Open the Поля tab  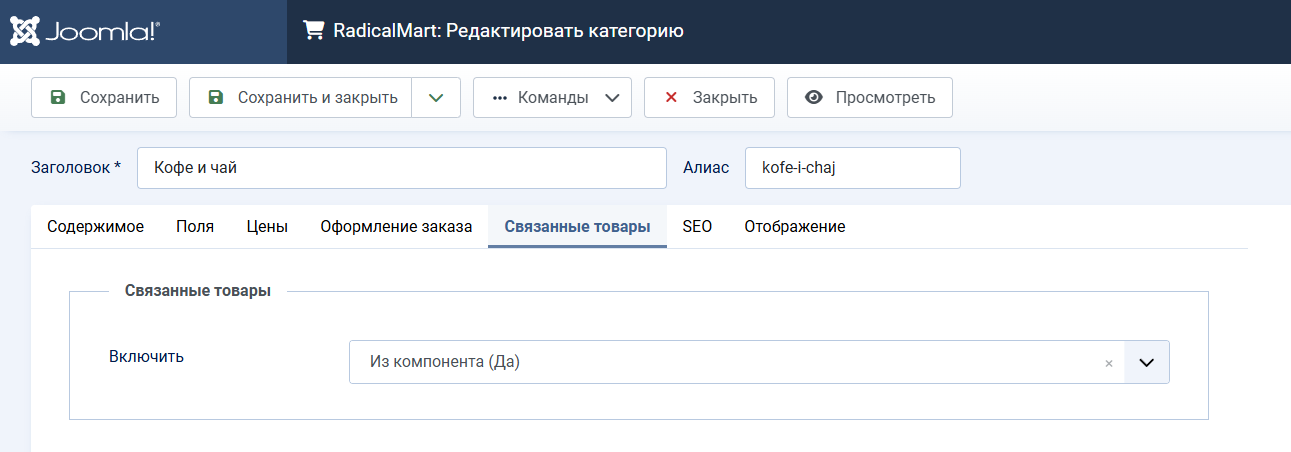tap(195, 227)
